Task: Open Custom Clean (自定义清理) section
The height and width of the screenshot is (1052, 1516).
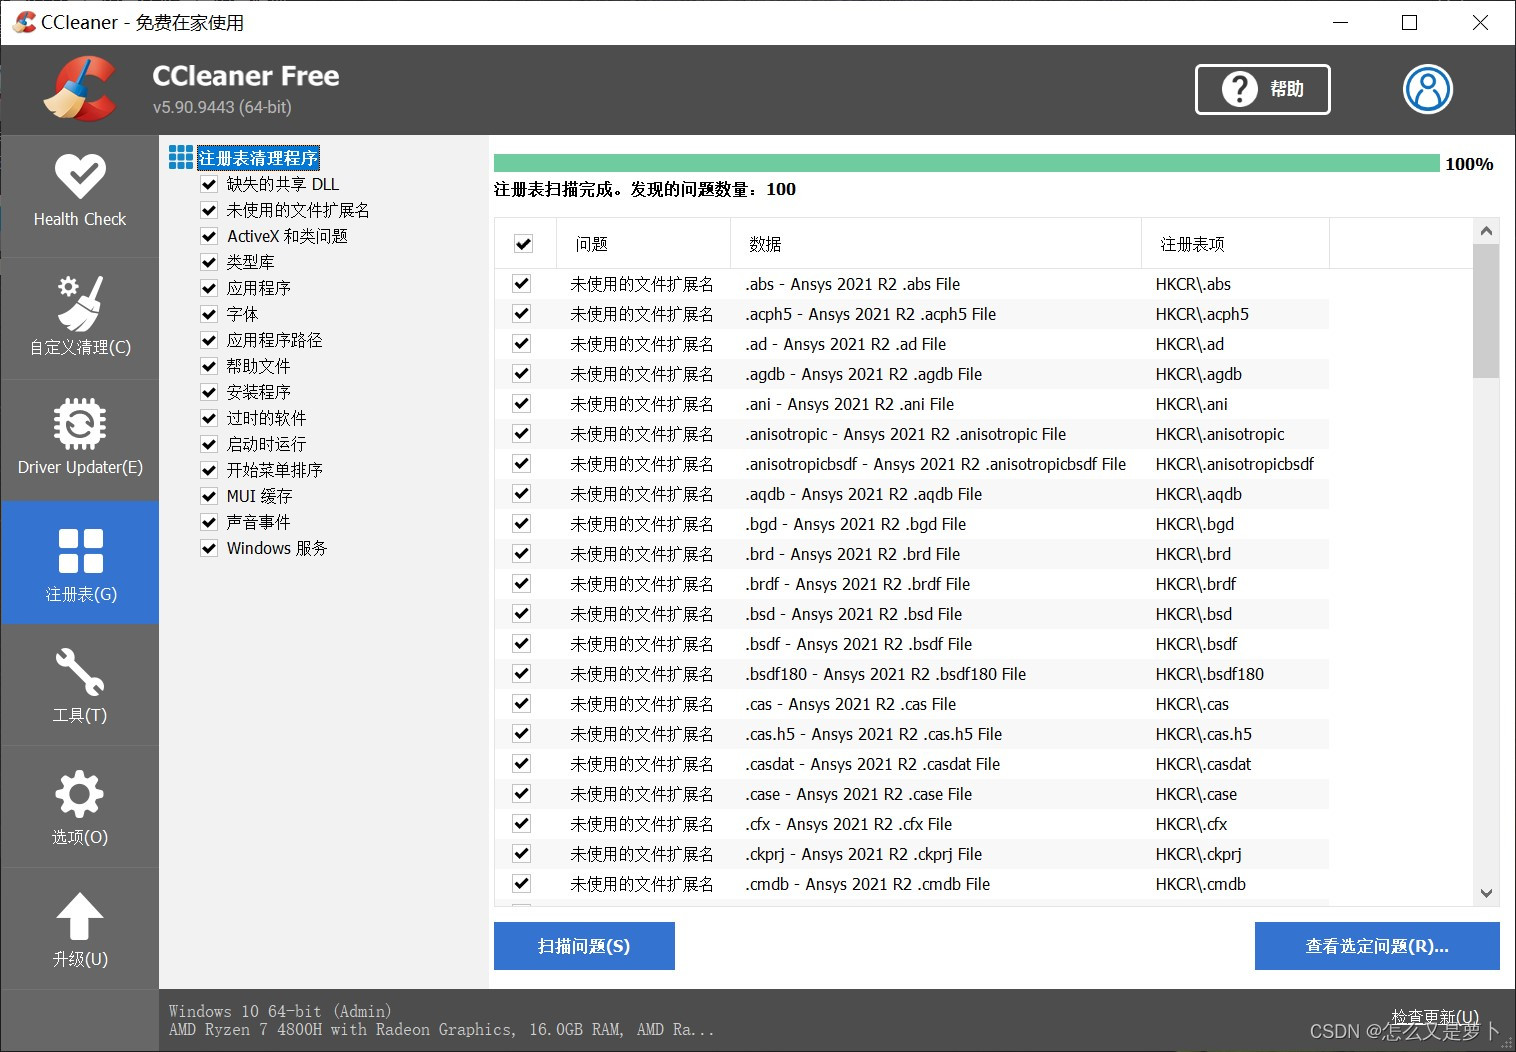Action: [x=80, y=317]
